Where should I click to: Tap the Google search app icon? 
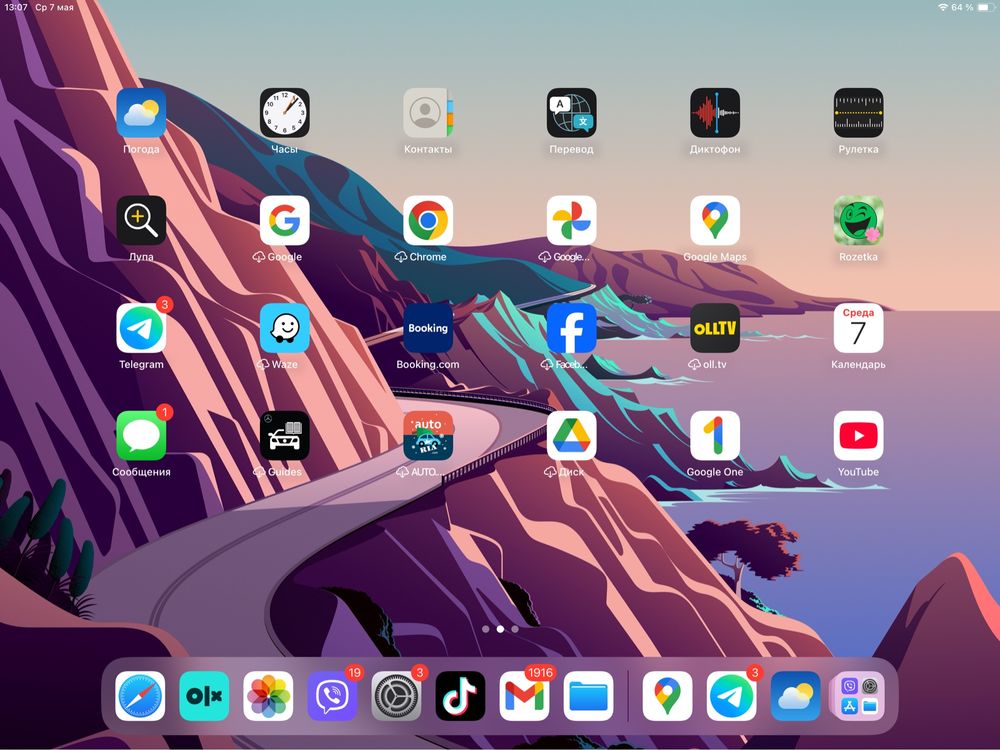tap(284, 221)
